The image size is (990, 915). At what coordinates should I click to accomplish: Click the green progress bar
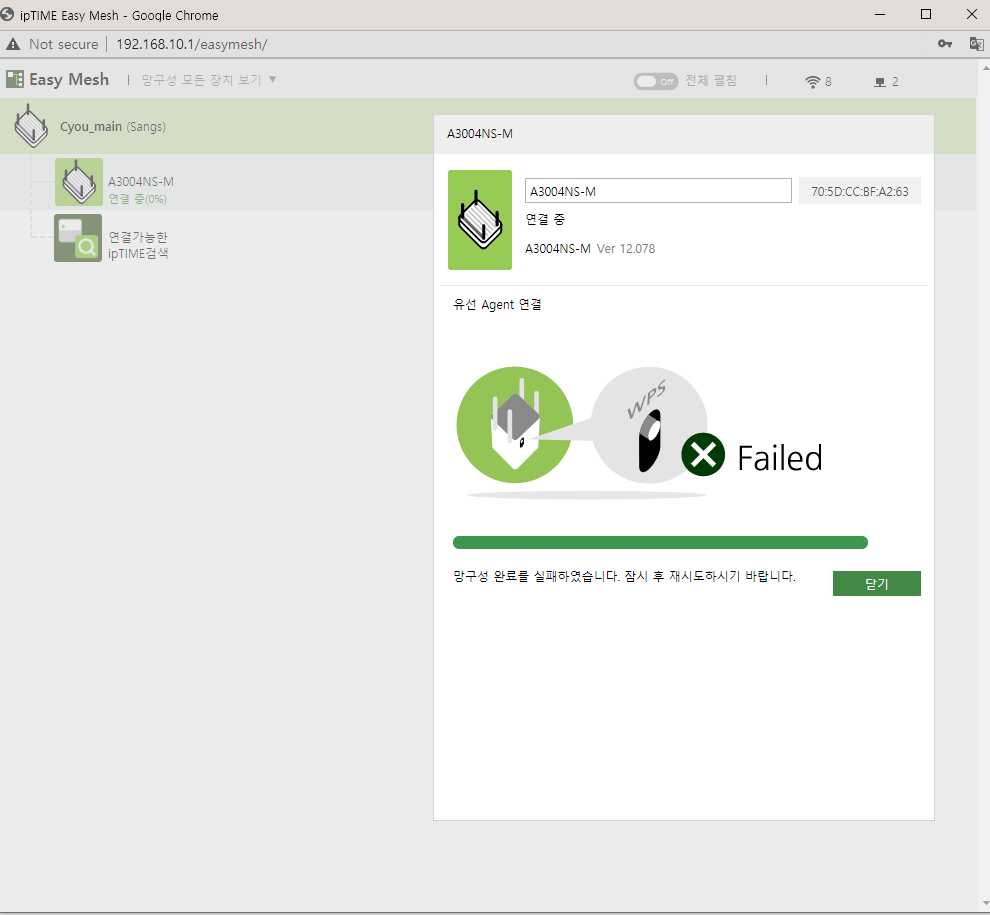(660, 542)
